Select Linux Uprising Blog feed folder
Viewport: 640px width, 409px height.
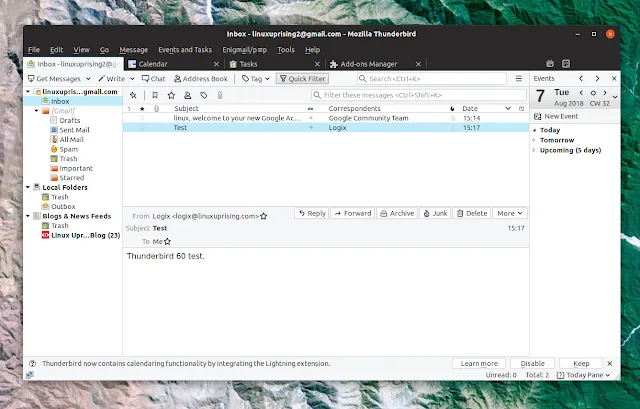pos(85,235)
